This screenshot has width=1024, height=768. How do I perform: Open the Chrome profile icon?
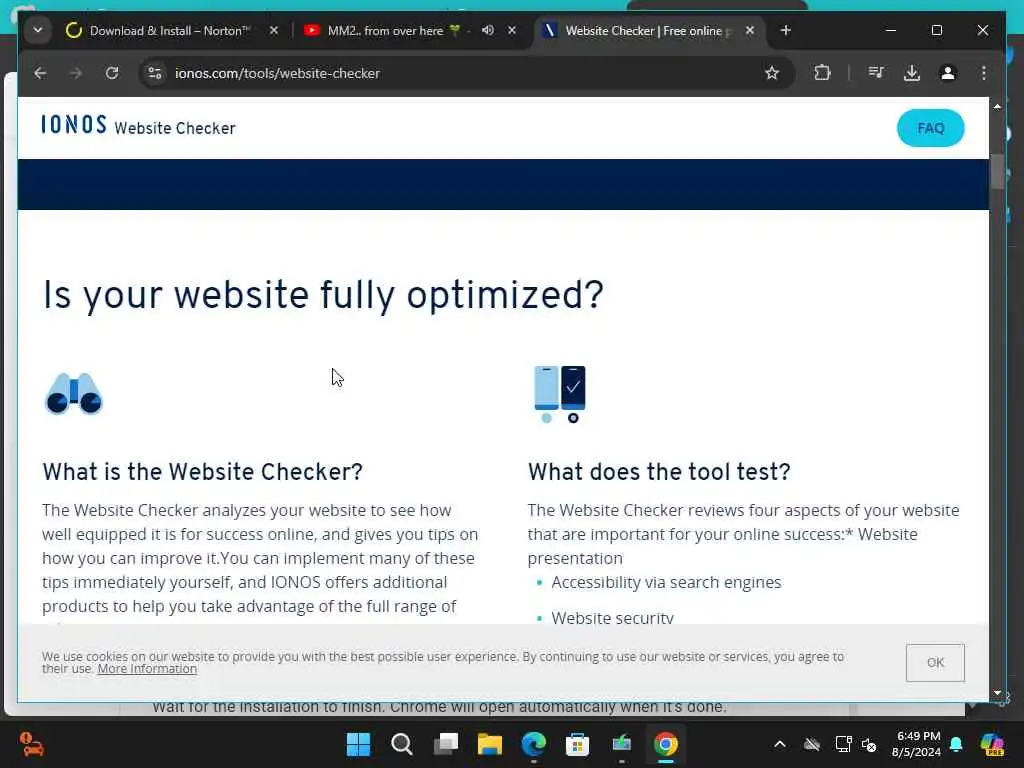[948, 73]
